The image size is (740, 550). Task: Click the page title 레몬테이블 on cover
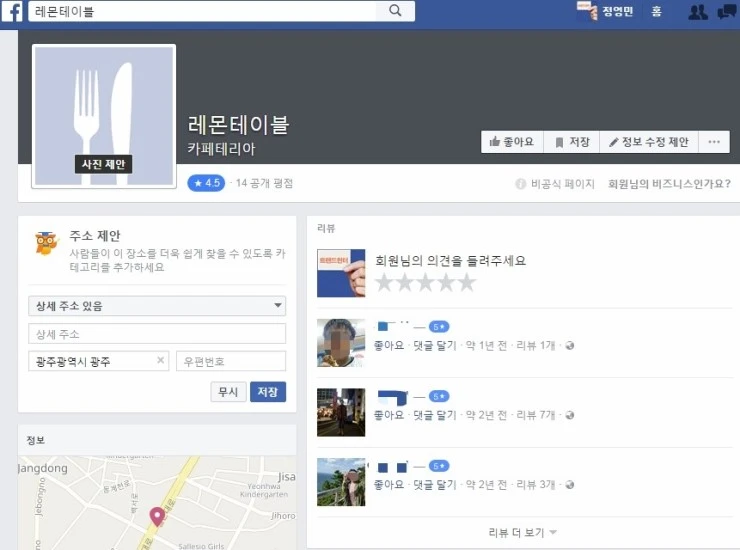click(238, 125)
